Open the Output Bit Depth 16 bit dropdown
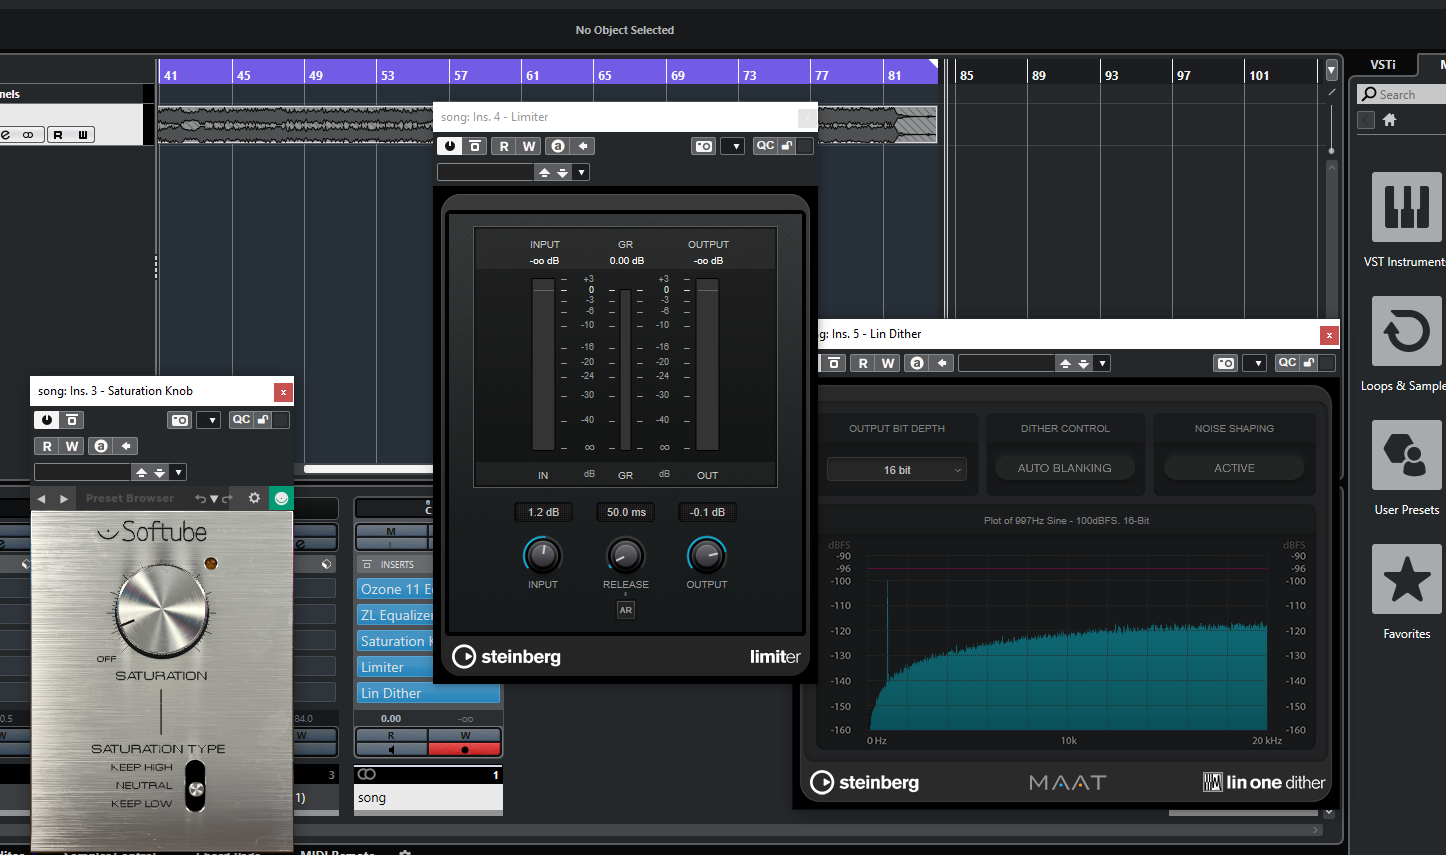1446x855 pixels. [x=897, y=470]
